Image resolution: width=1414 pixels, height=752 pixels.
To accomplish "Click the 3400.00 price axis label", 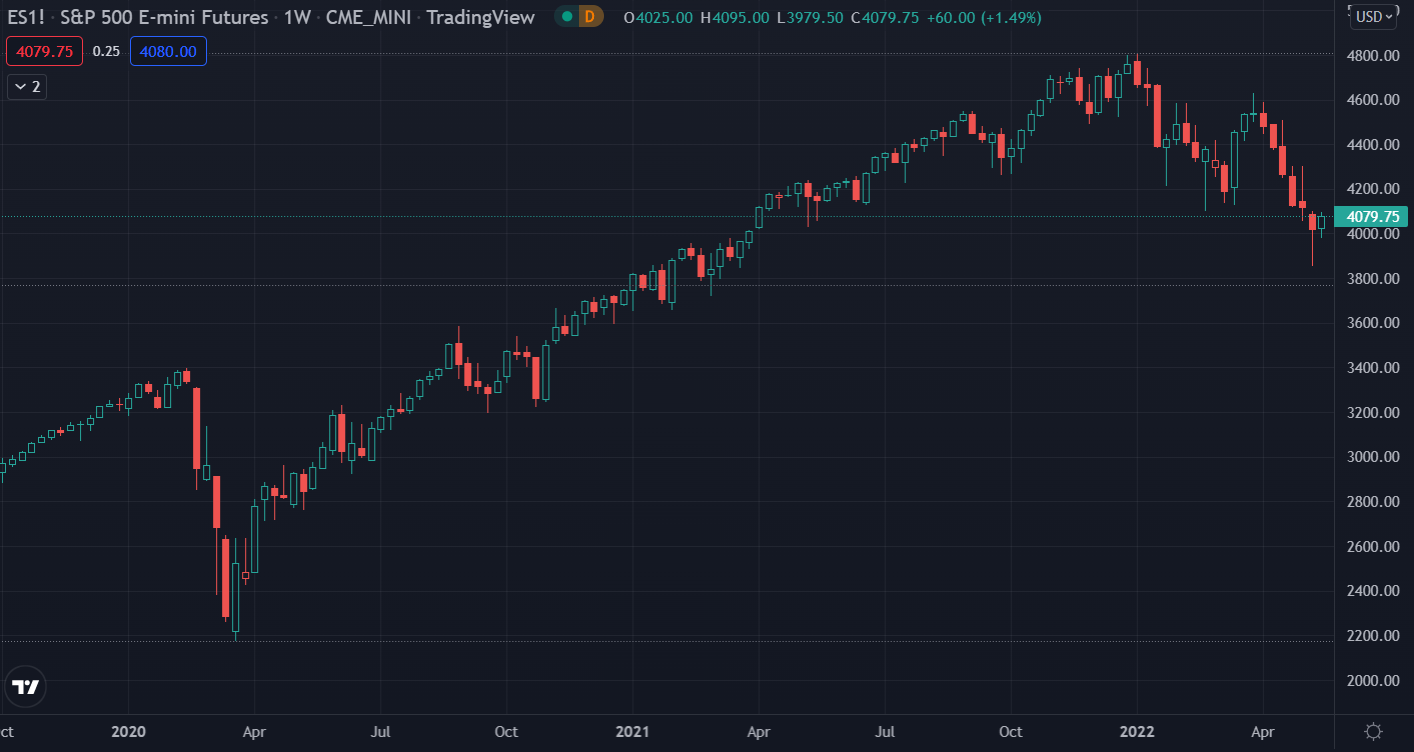I will (1372, 368).
